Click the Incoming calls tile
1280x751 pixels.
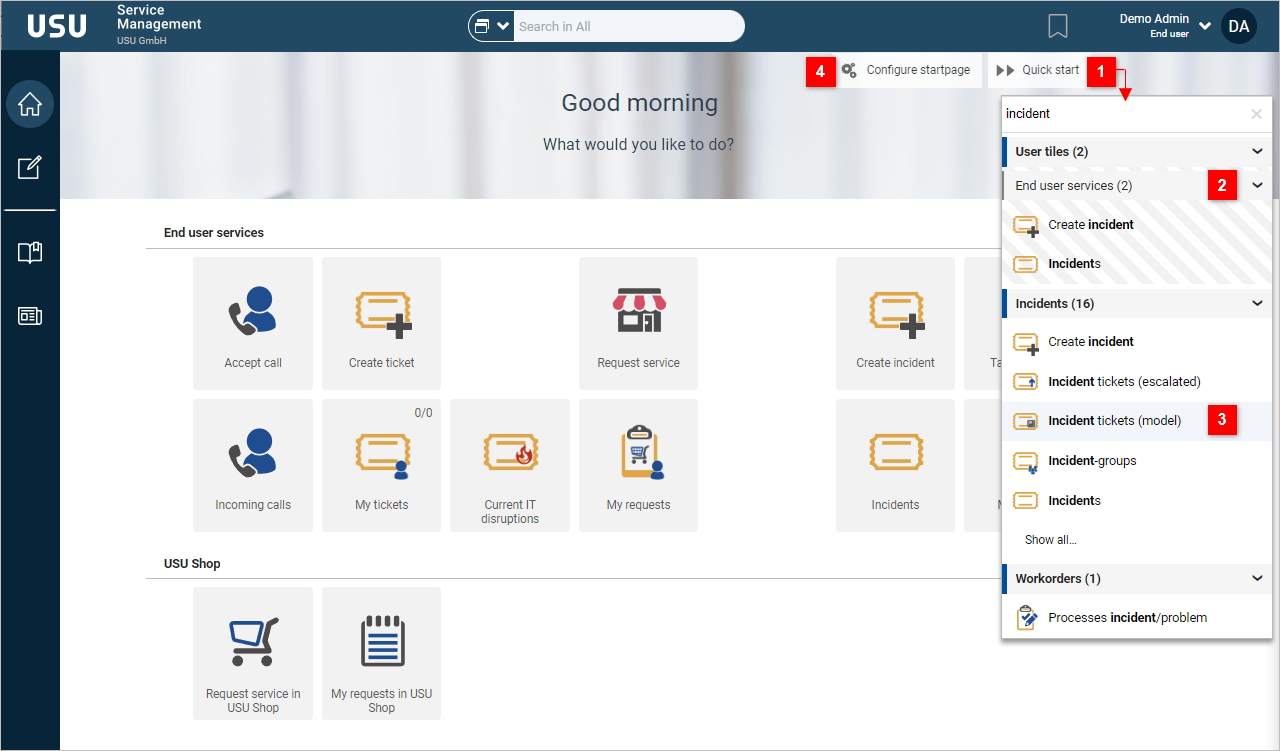pos(253,465)
